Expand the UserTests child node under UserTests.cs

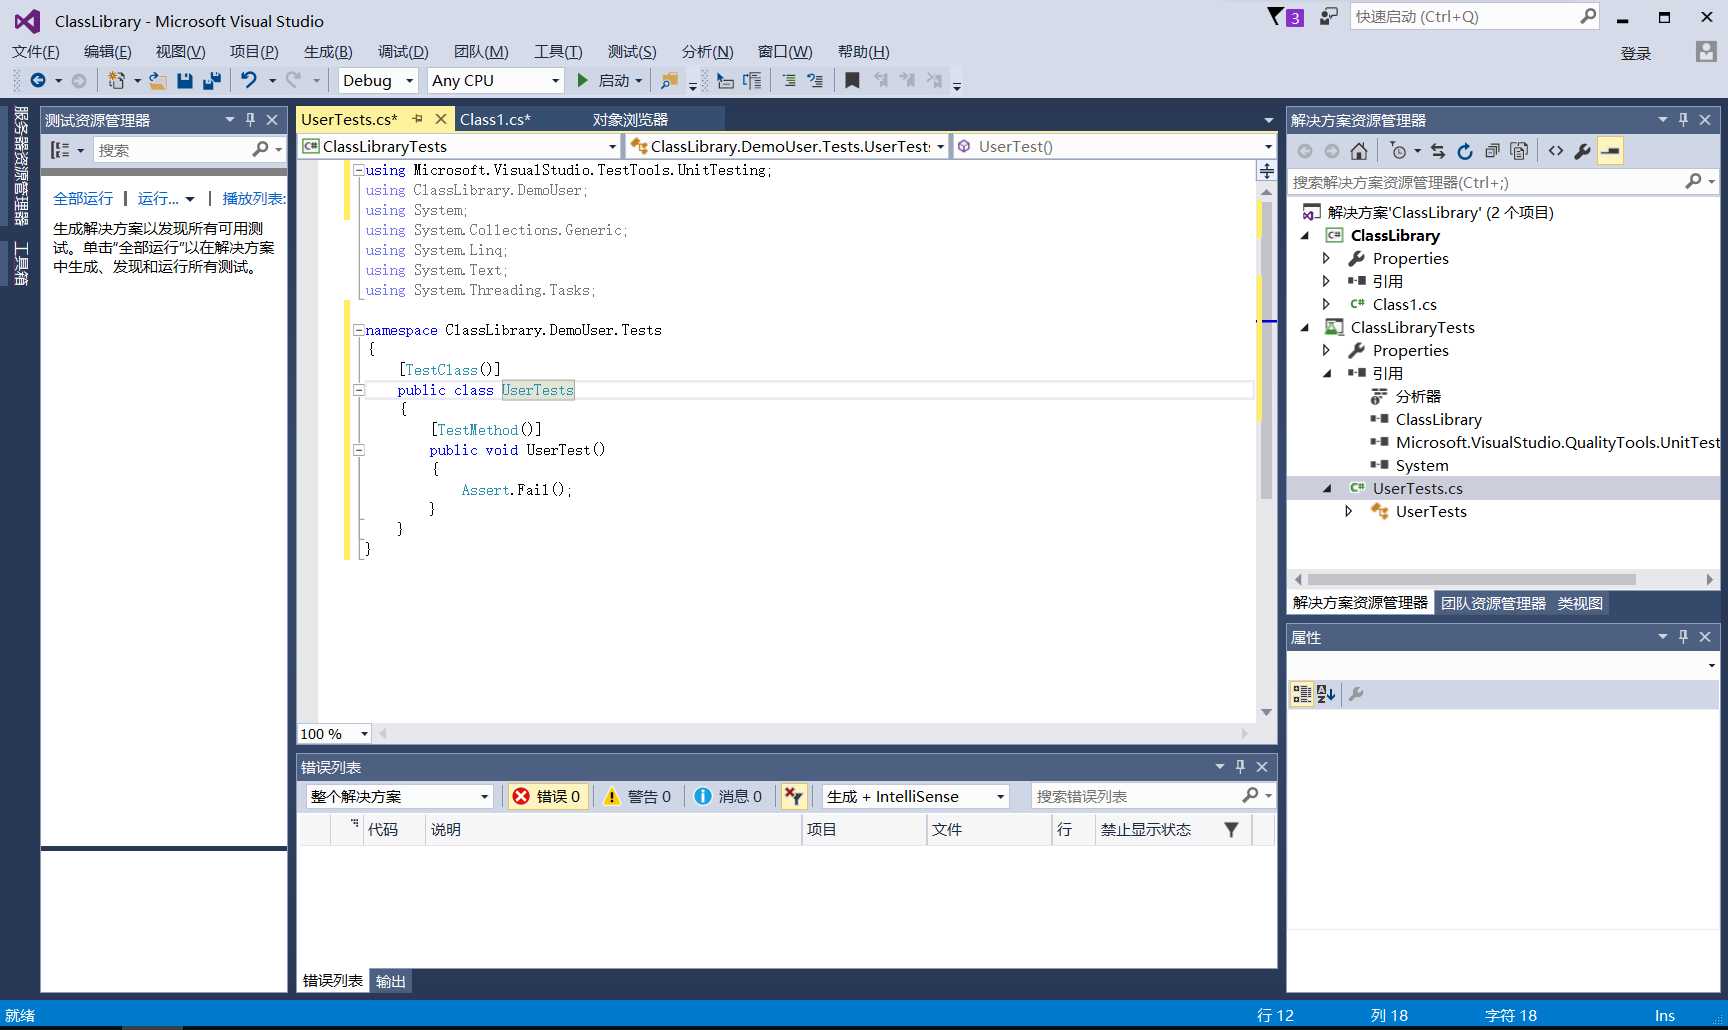point(1349,511)
